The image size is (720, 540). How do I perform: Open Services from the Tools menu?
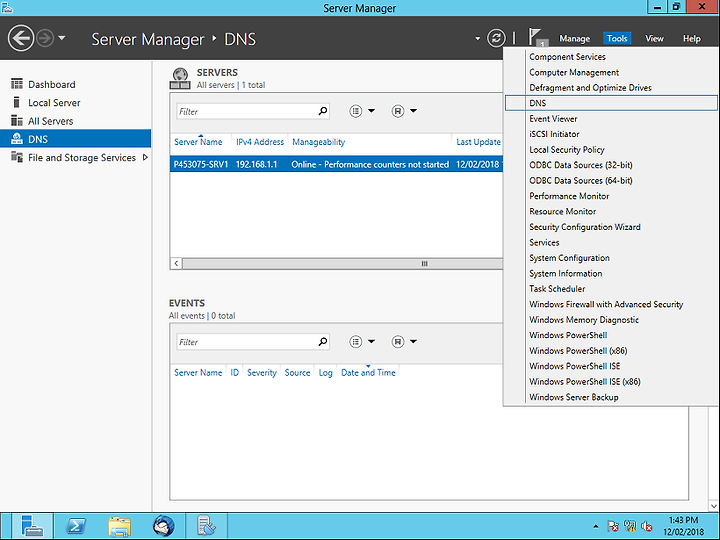611,242
